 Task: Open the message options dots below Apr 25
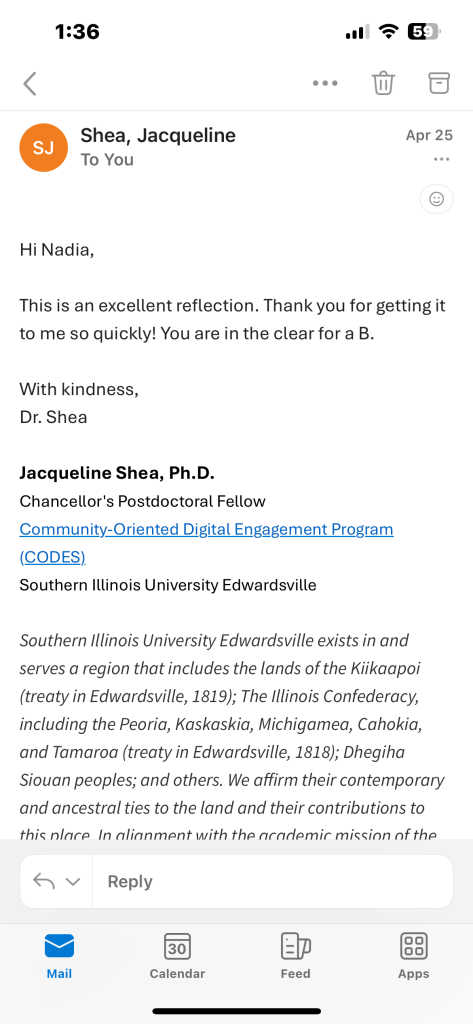(442, 160)
